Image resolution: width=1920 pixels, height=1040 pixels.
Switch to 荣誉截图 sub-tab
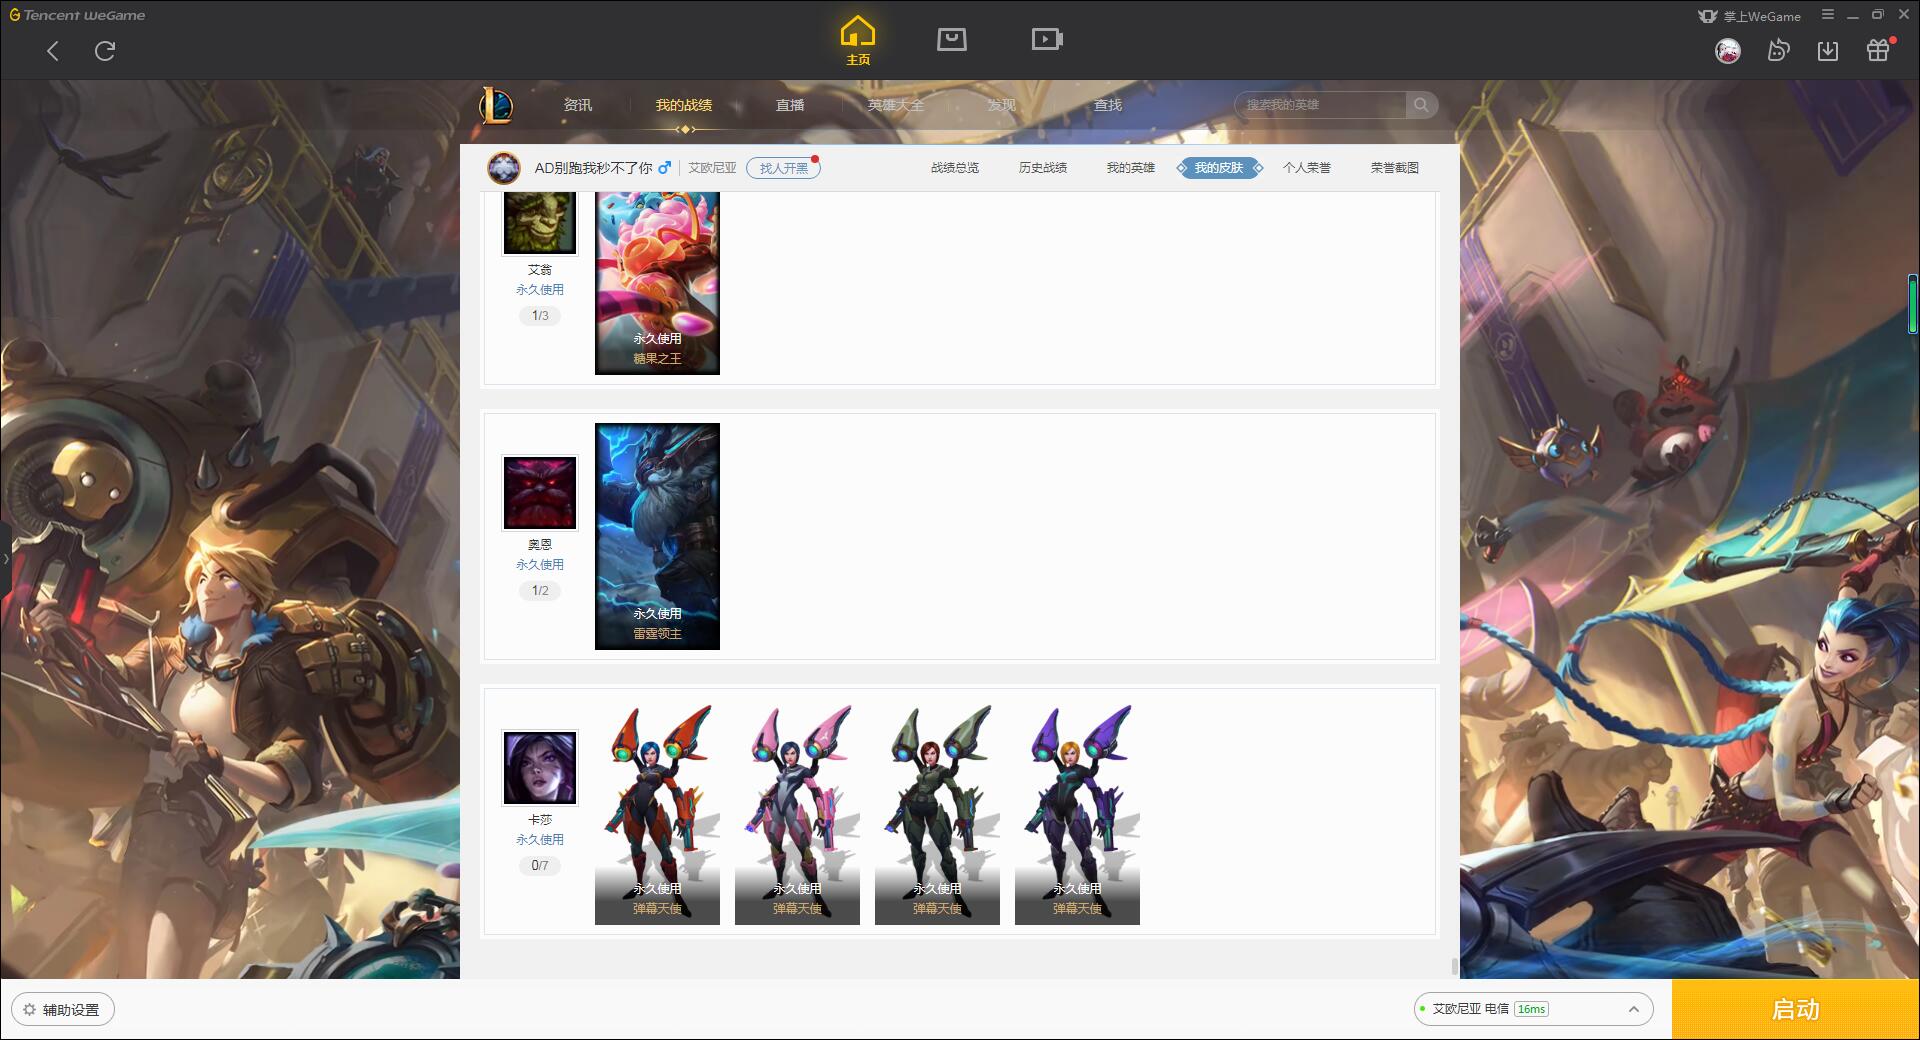pos(1395,168)
